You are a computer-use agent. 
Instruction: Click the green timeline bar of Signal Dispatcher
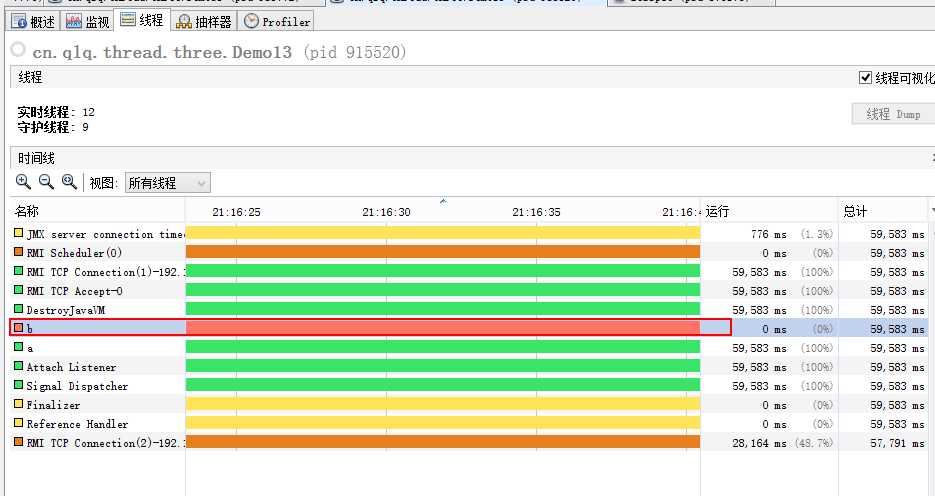tap(443, 385)
